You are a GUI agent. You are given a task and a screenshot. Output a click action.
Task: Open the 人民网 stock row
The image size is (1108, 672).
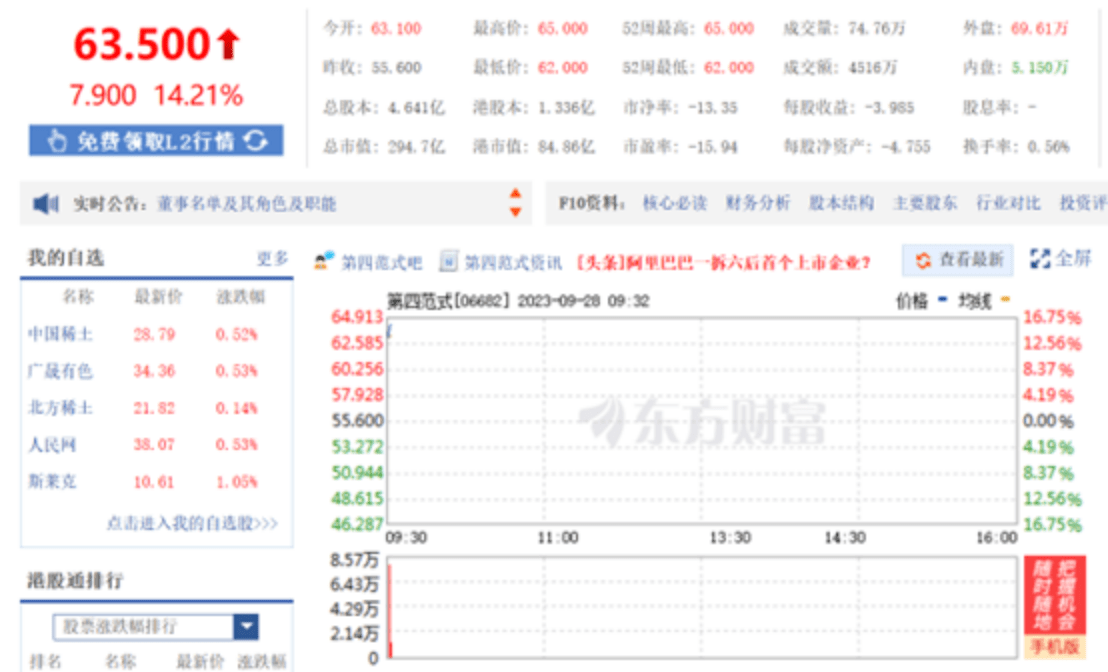click(x=156, y=444)
